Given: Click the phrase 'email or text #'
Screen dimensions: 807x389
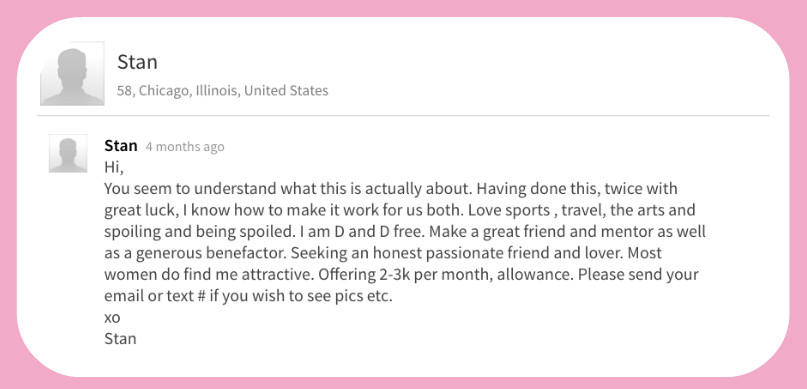Looking at the screenshot, I should pos(155,297).
